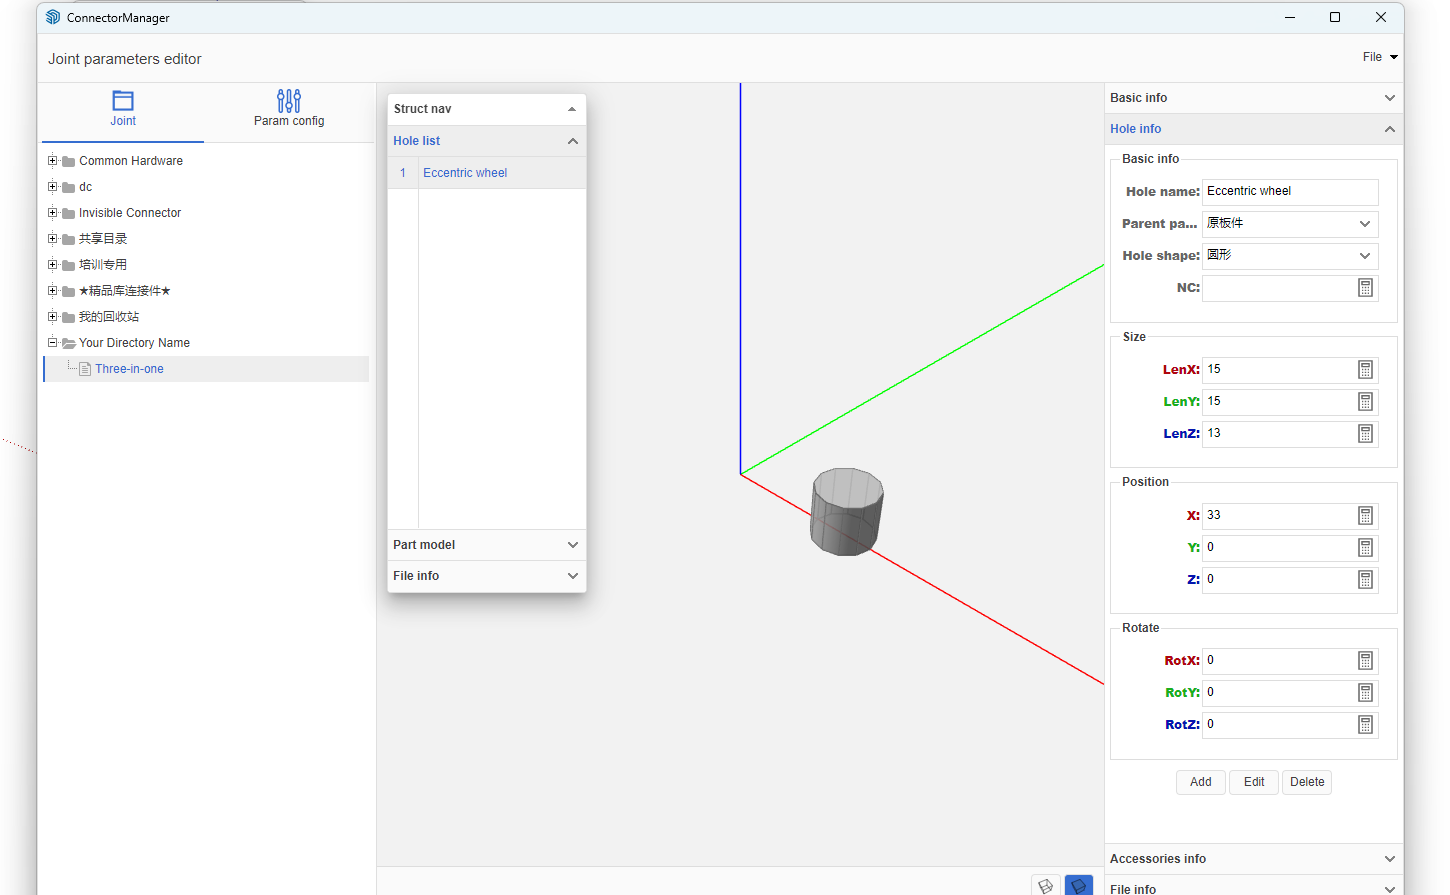Viewport: 1450px width, 895px height.
Task: Click the calculator icon beside LenX
Action: tap(1365, 370)
